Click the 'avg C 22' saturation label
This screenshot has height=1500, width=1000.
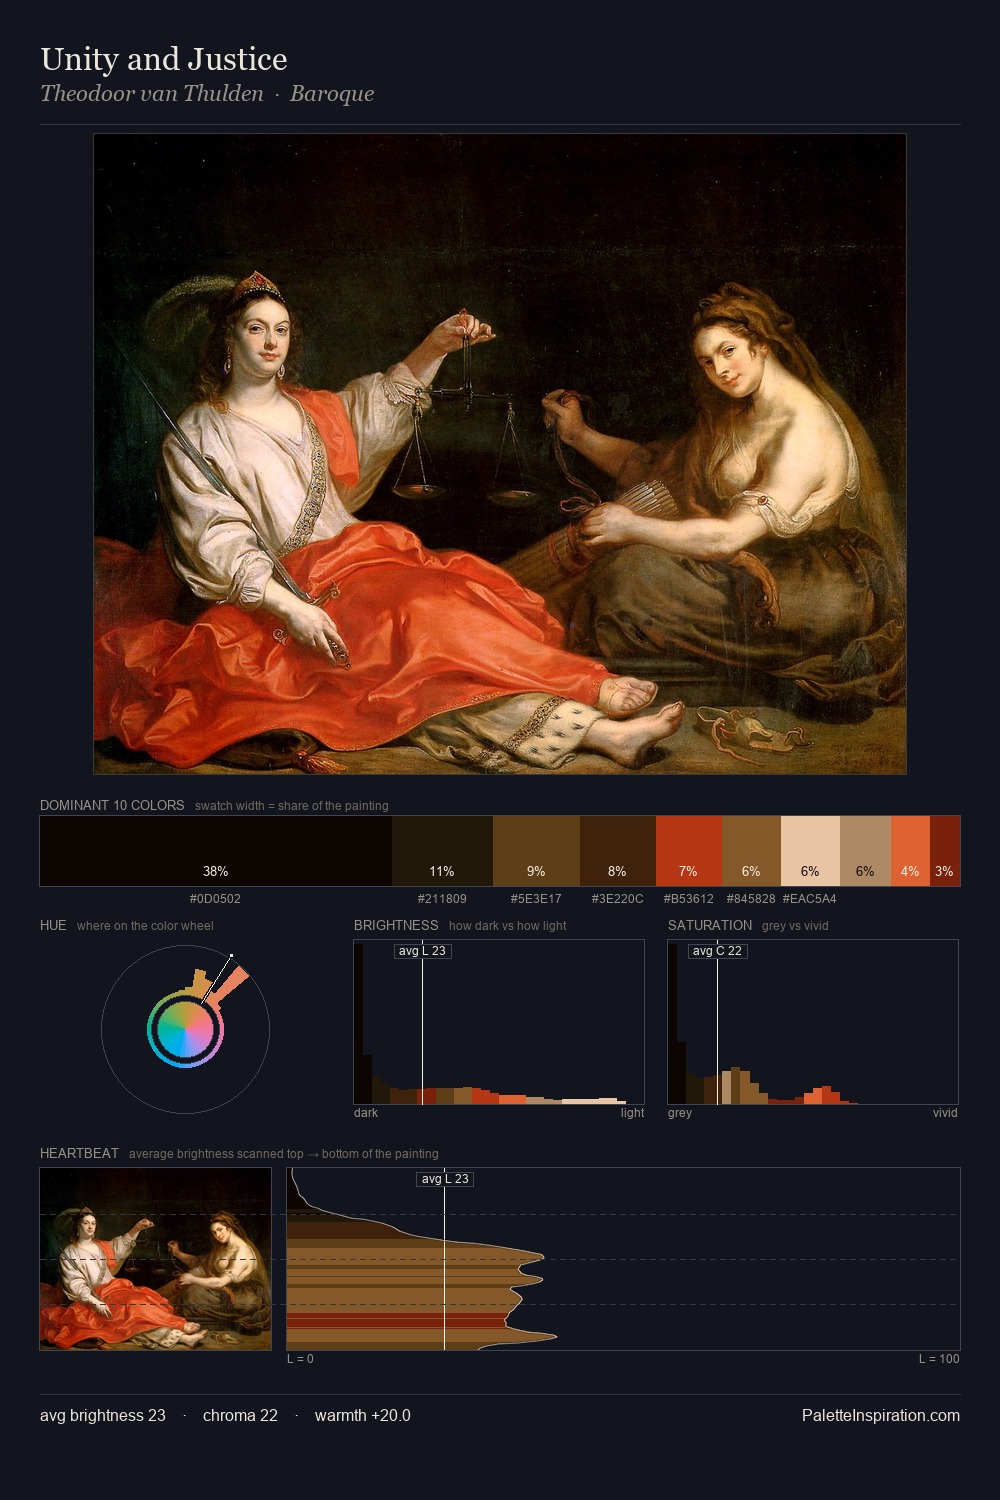click(x=717, y=951)
